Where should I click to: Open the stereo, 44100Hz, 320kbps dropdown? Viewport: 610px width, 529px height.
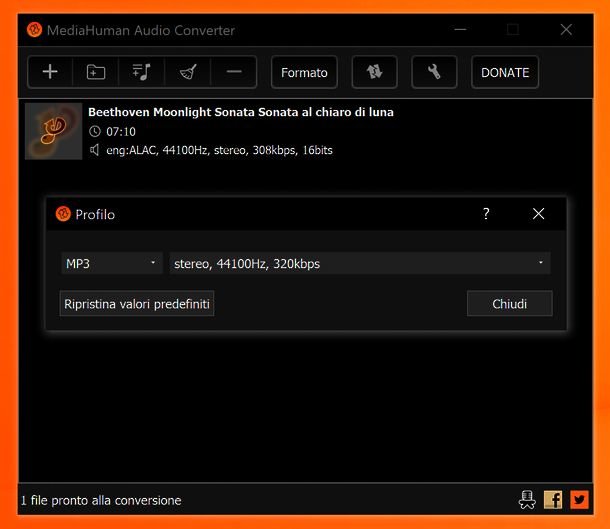(360, 264)
